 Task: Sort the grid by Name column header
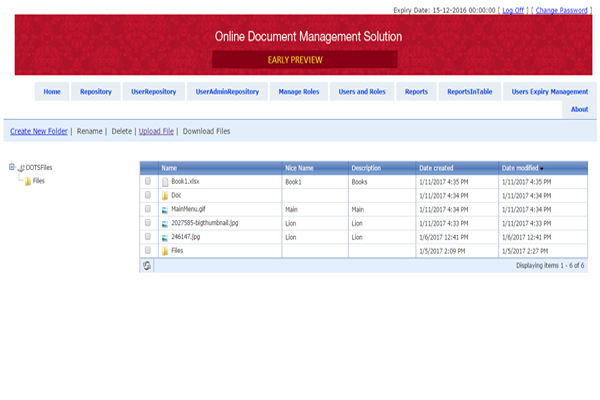tap(169, 168)
